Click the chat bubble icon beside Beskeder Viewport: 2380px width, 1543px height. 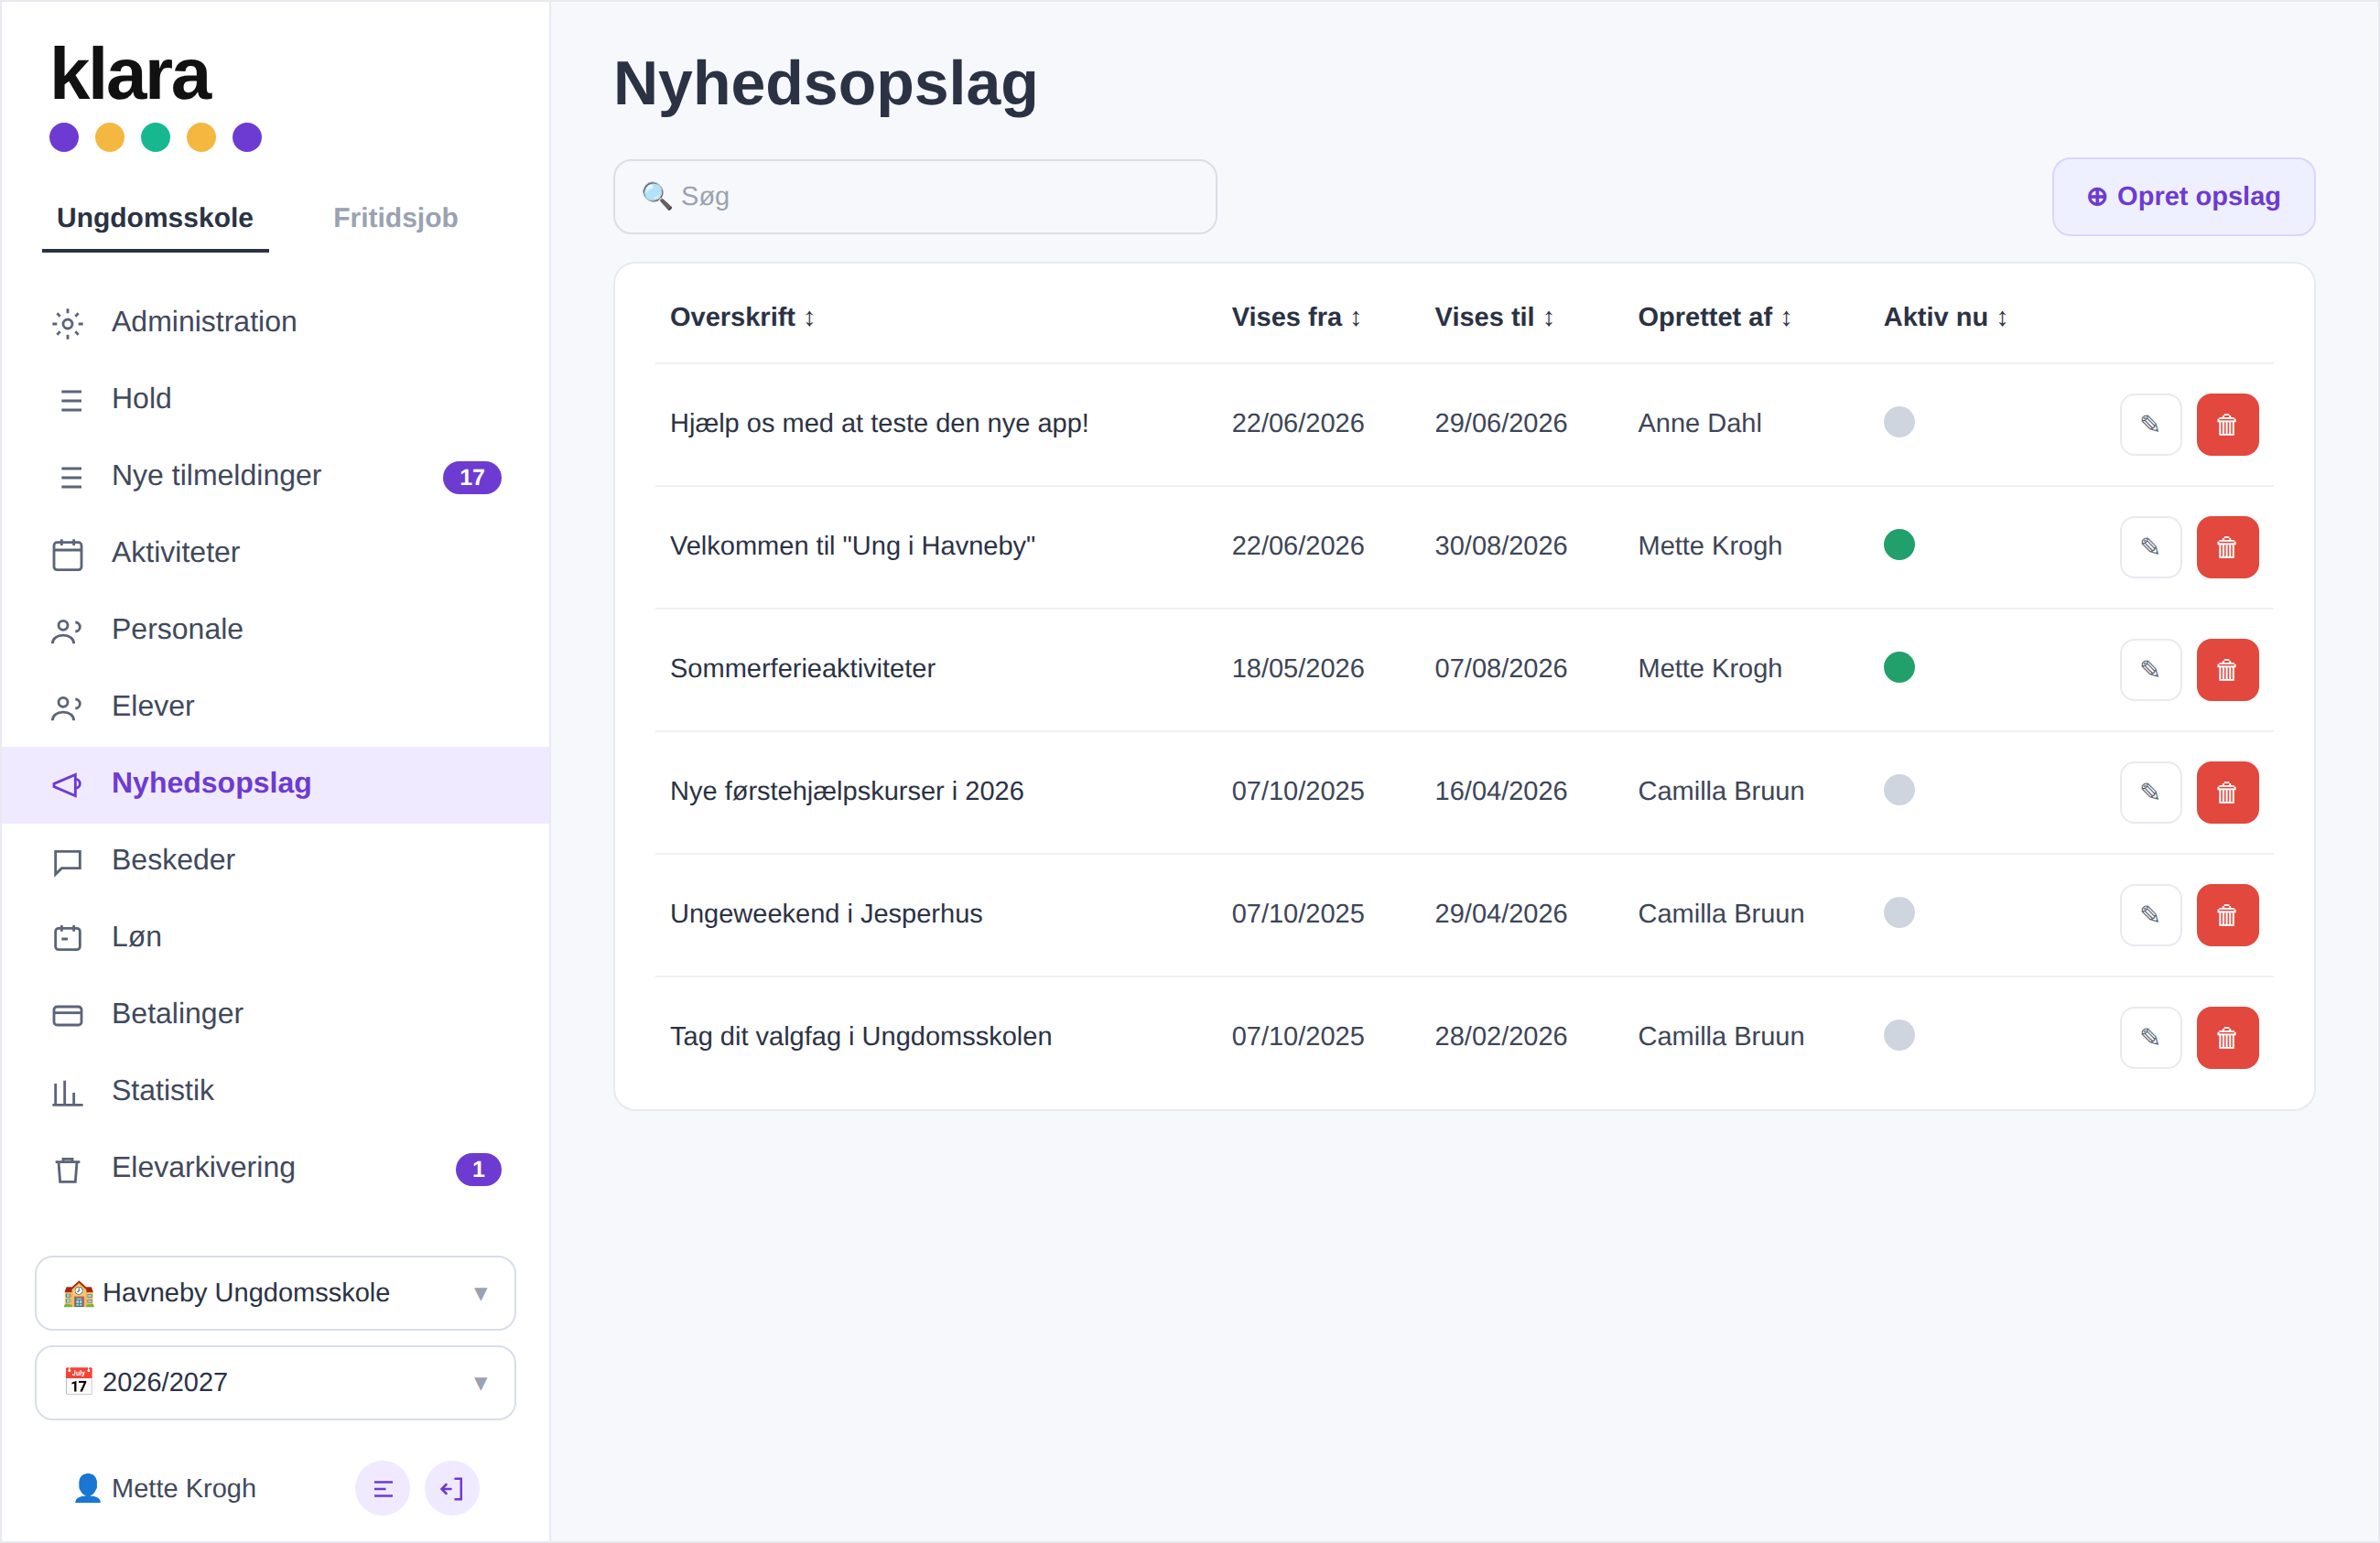(67, 861)
